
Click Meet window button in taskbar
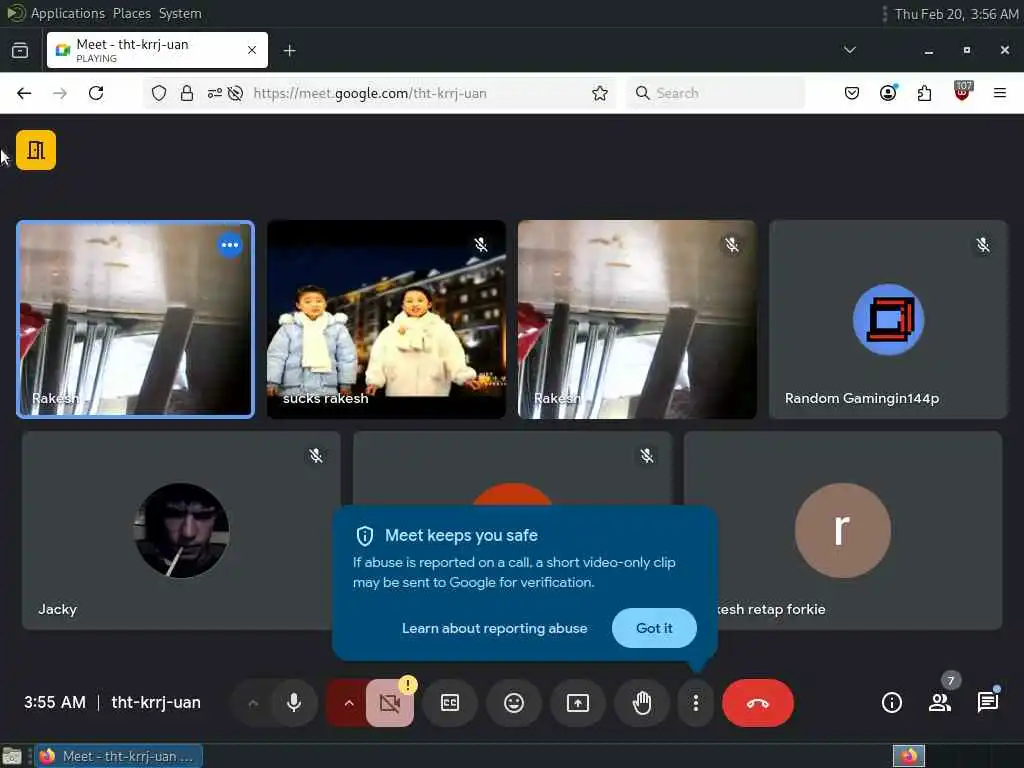(x=118, y=756)
